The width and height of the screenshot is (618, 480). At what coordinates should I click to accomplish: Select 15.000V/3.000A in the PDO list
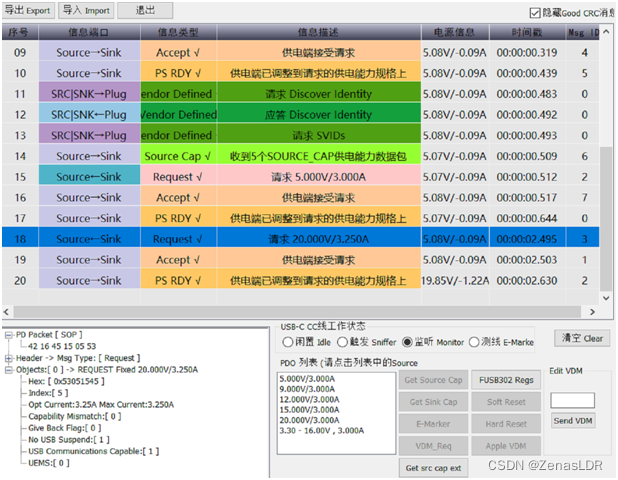coord(309,410)
